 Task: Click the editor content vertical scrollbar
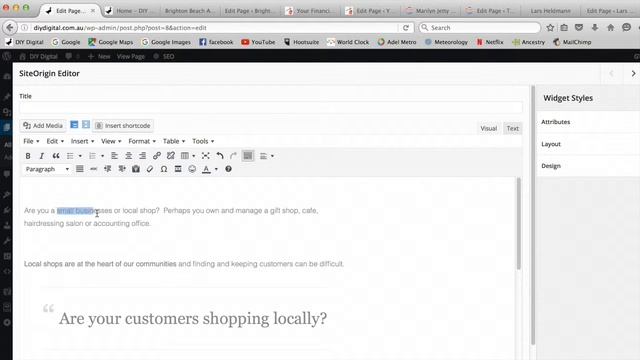coord(519,224)
